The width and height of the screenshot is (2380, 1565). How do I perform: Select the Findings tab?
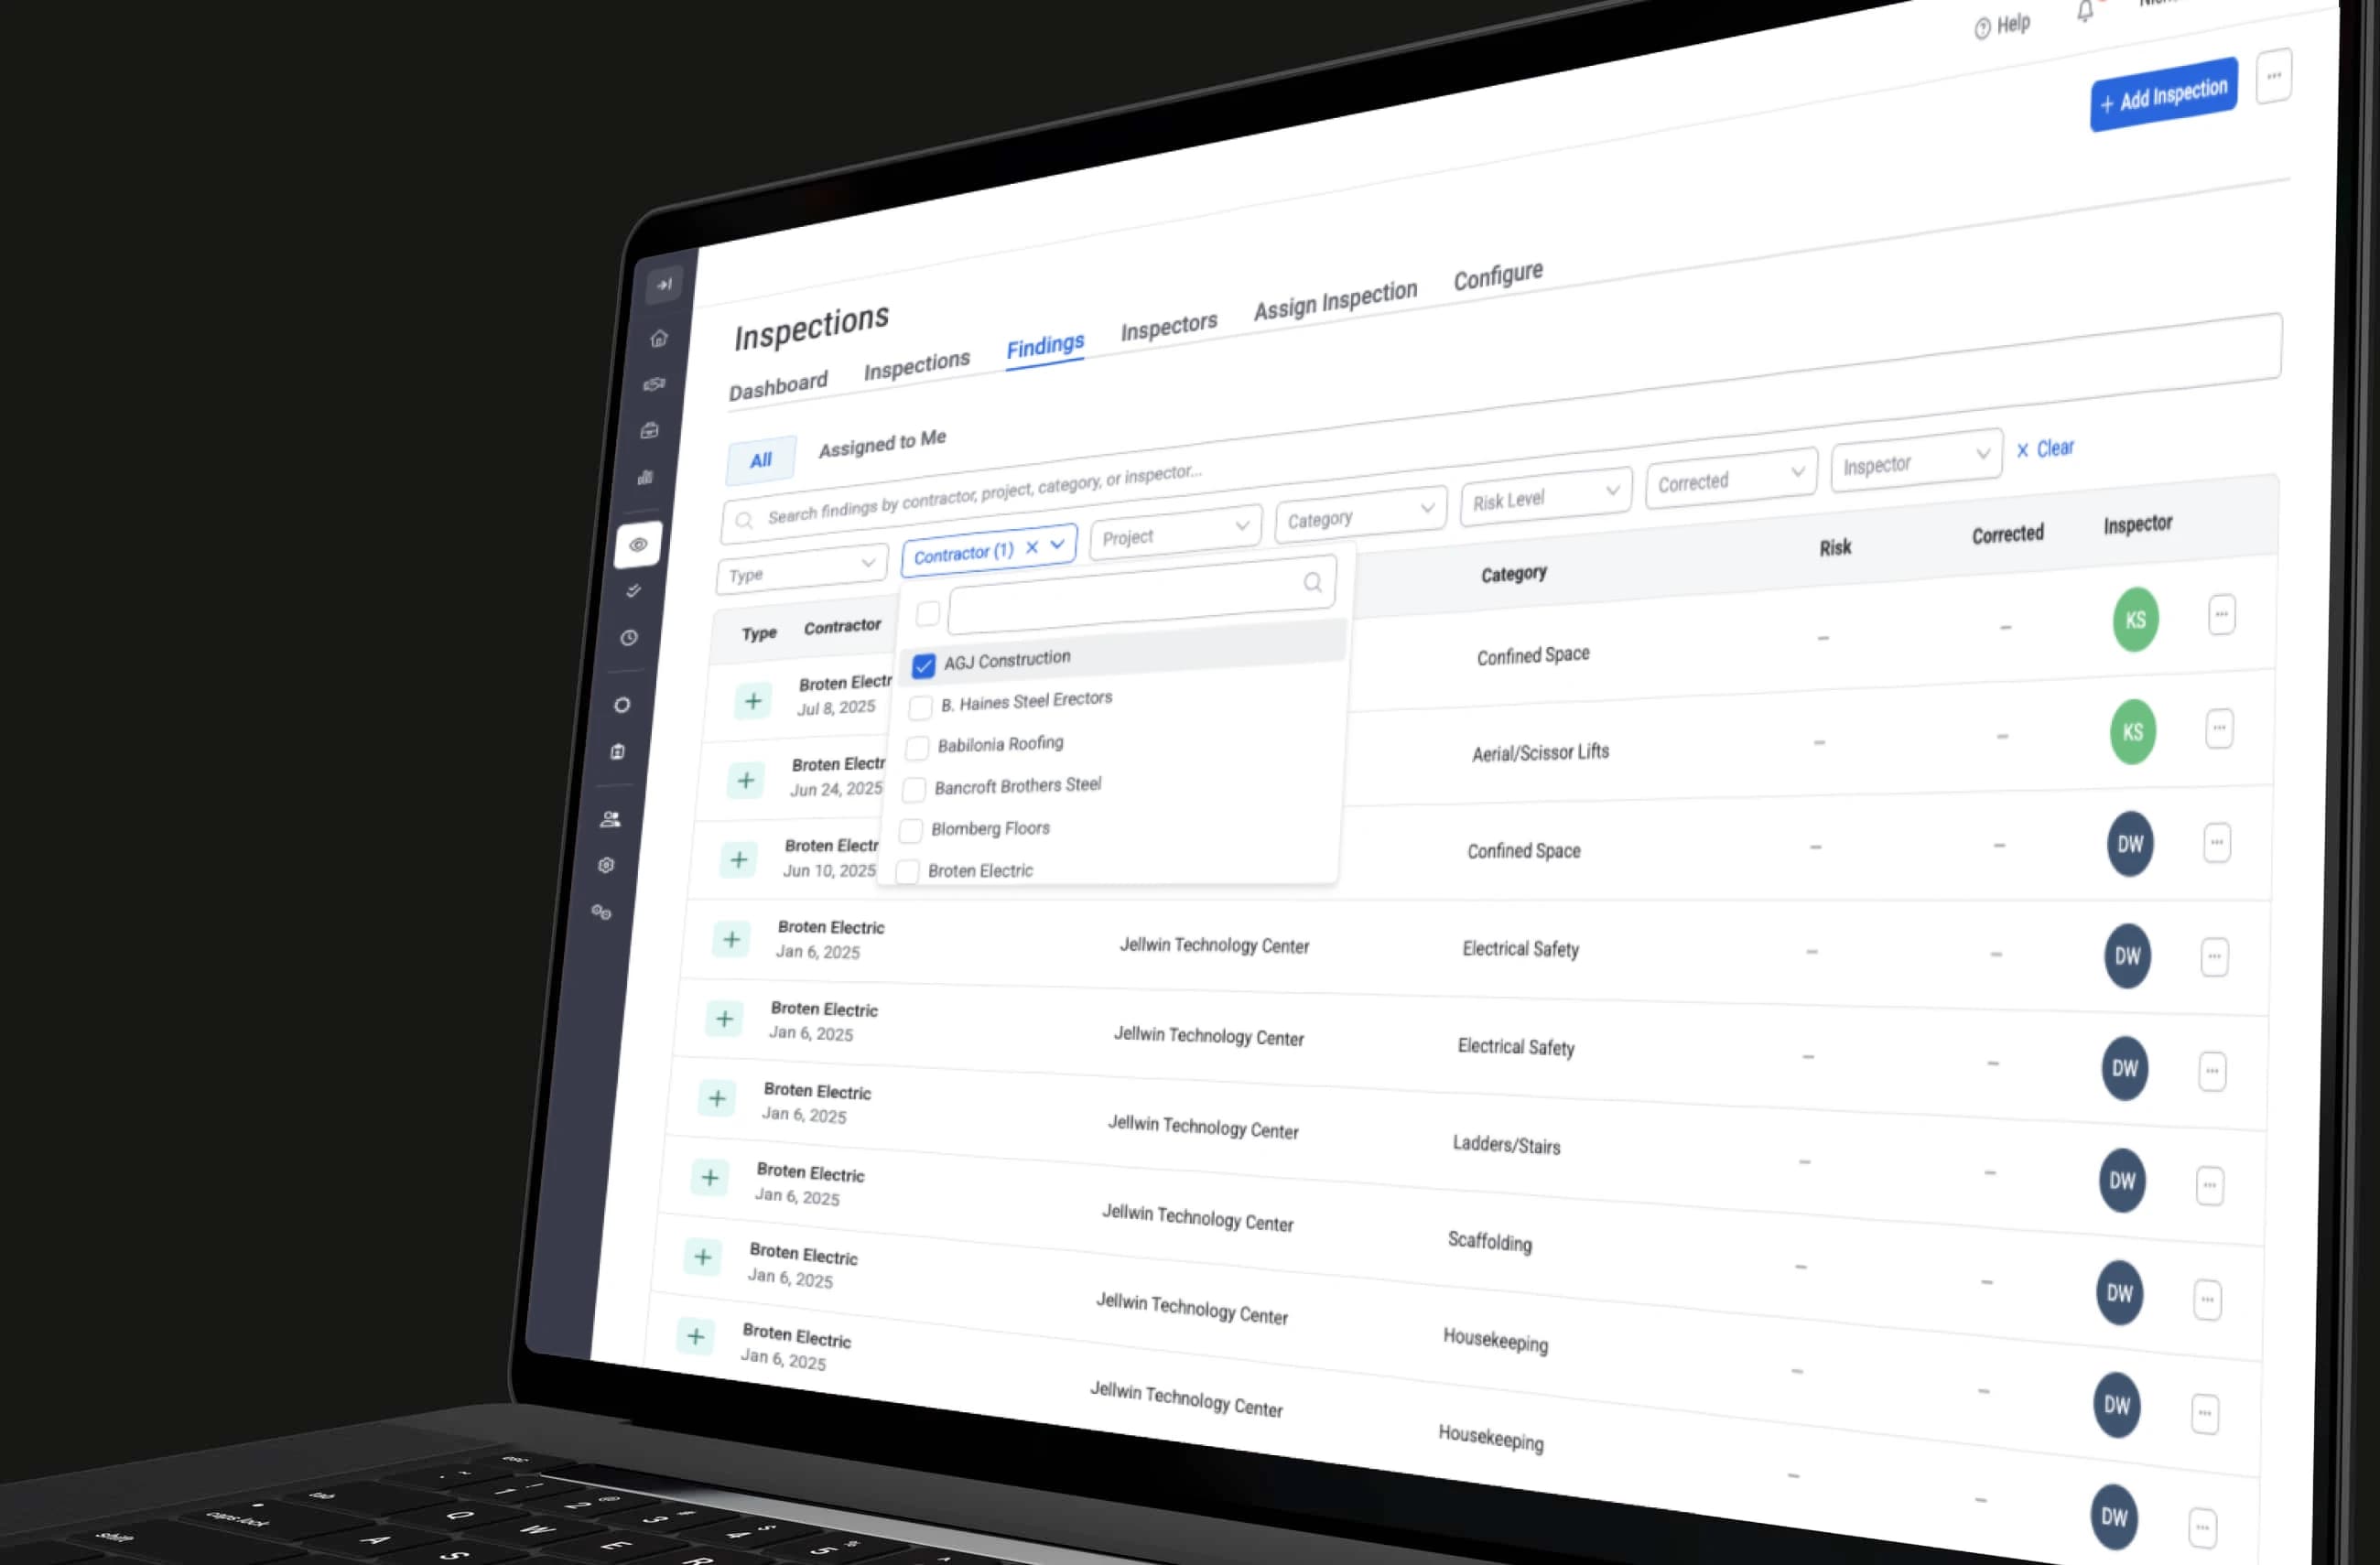pyautogui.click(x=1045, y=346)
